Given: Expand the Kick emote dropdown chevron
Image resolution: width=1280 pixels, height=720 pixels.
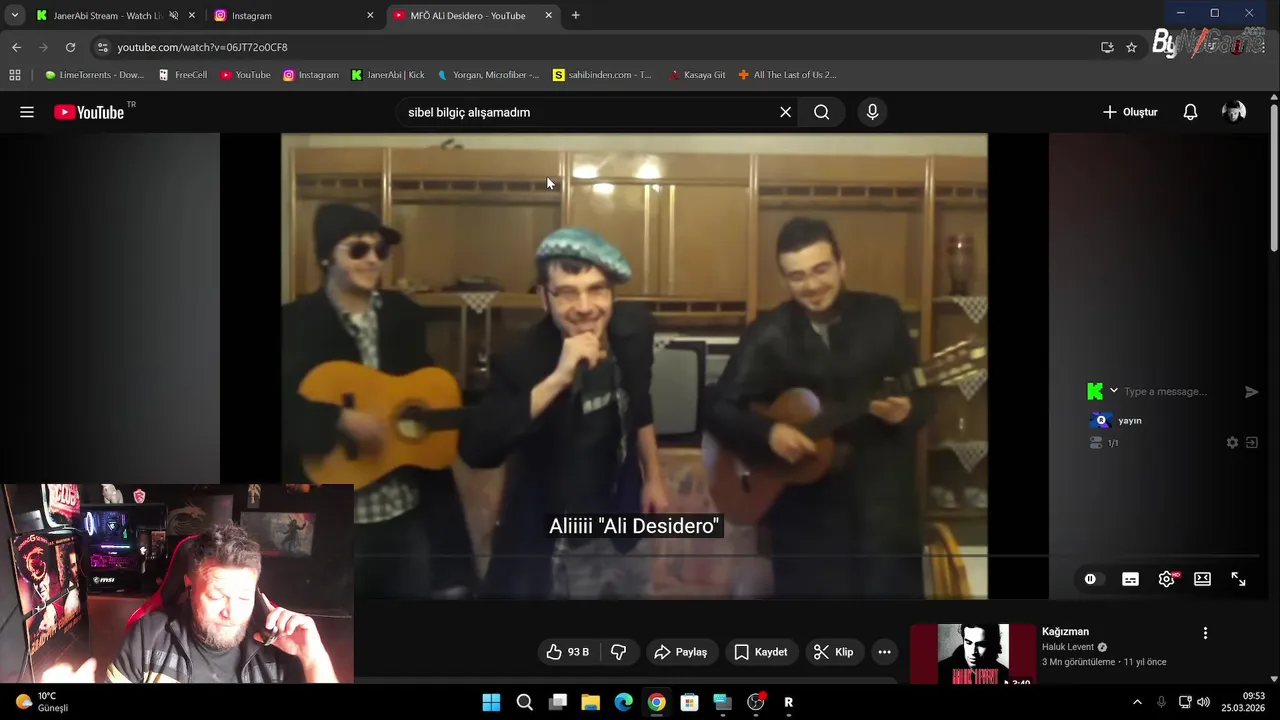Looking at the screenshot, I should point(1114,391).
